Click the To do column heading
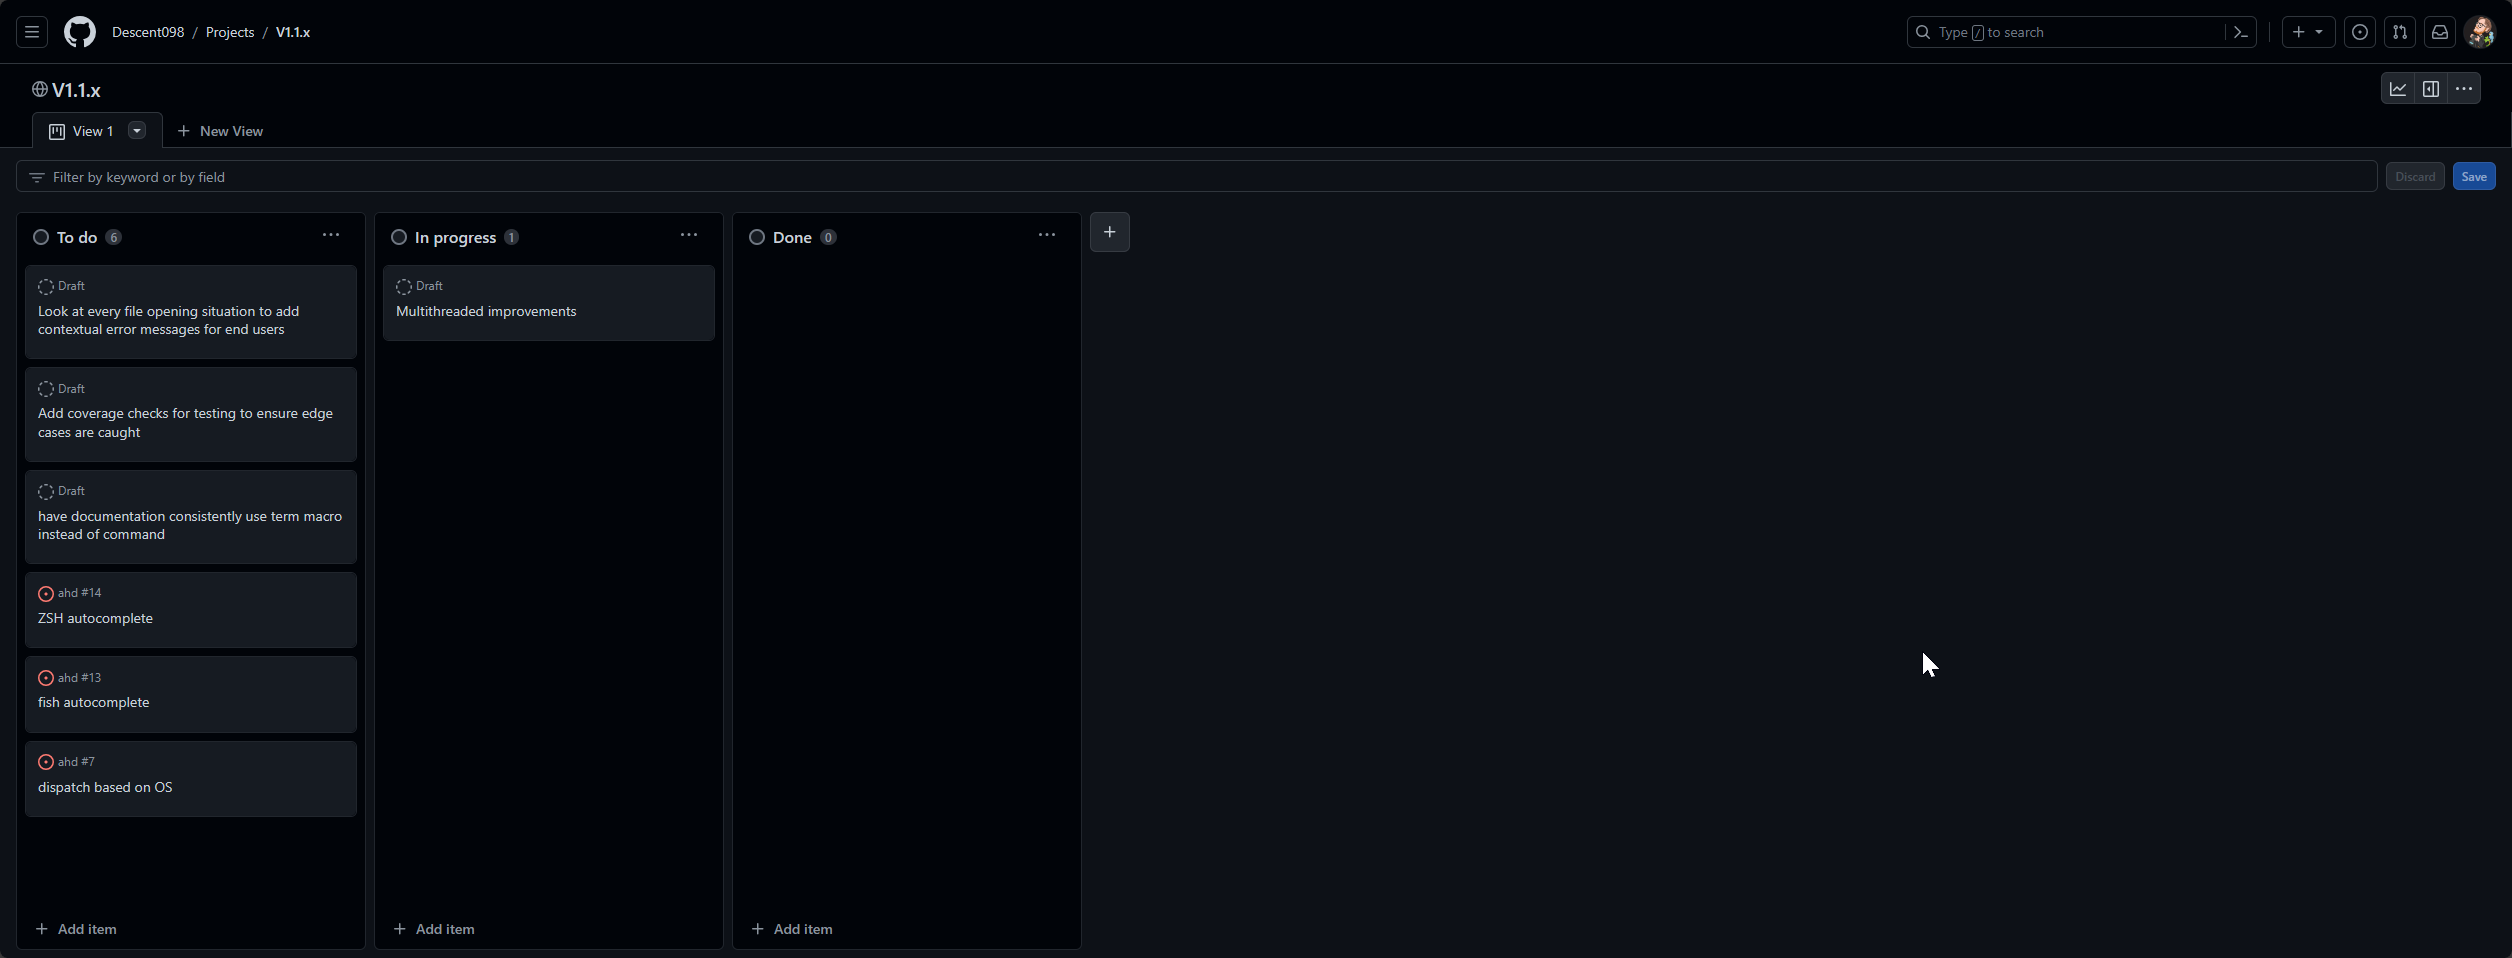The height and width of the screenshot is (958, 2512). pyautogui.click(x=77, y=237)
